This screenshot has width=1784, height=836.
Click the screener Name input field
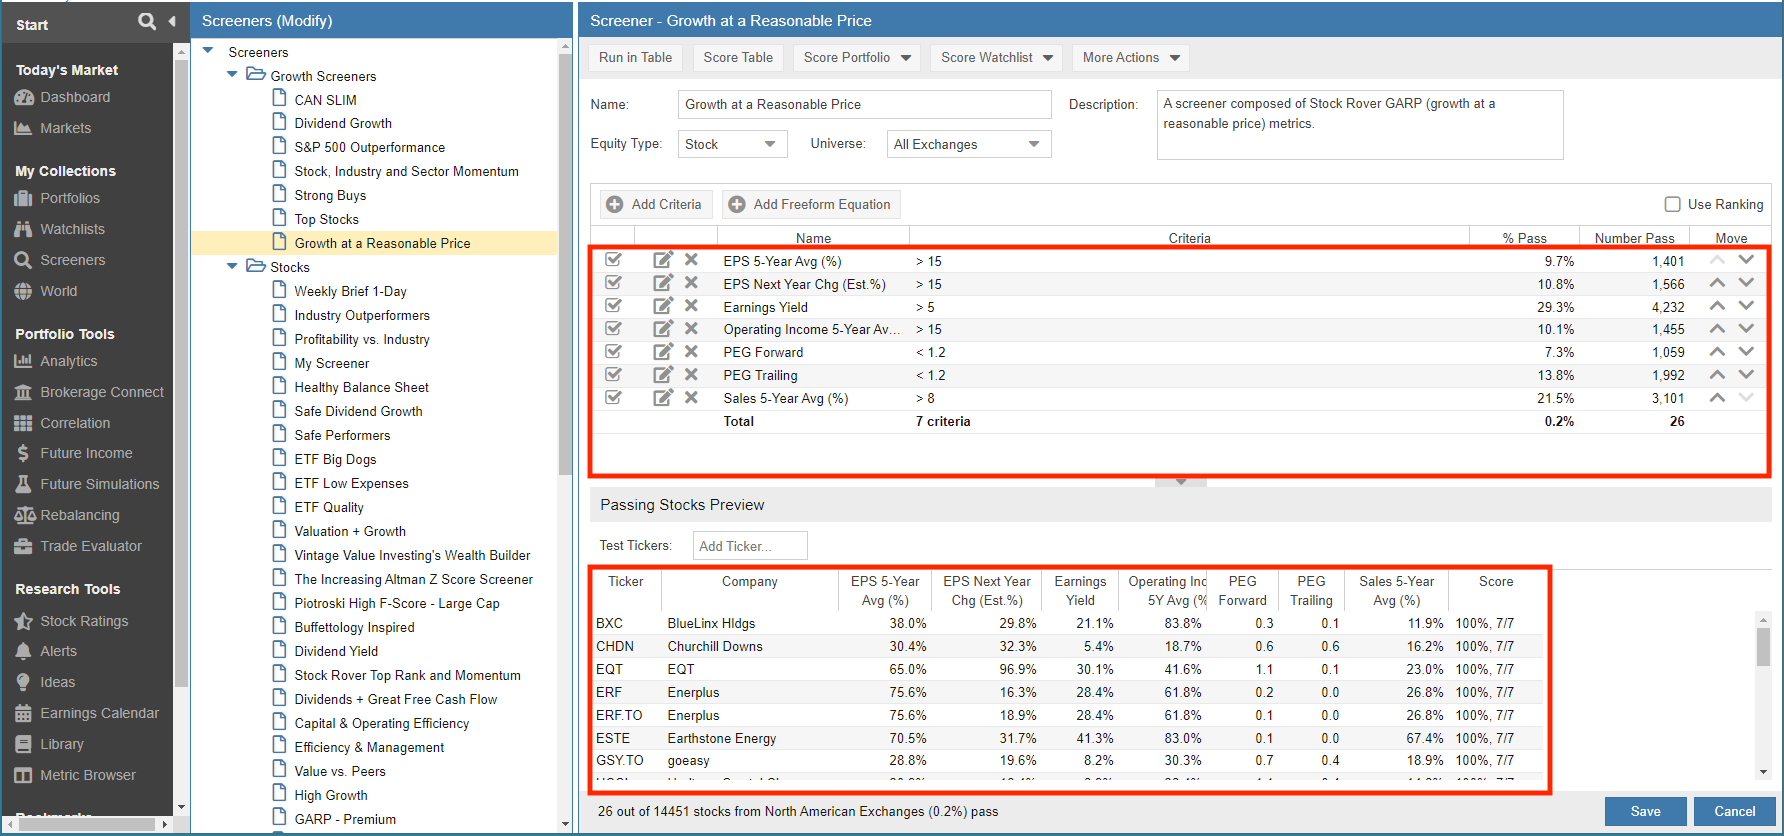click(x=864, y=104)
